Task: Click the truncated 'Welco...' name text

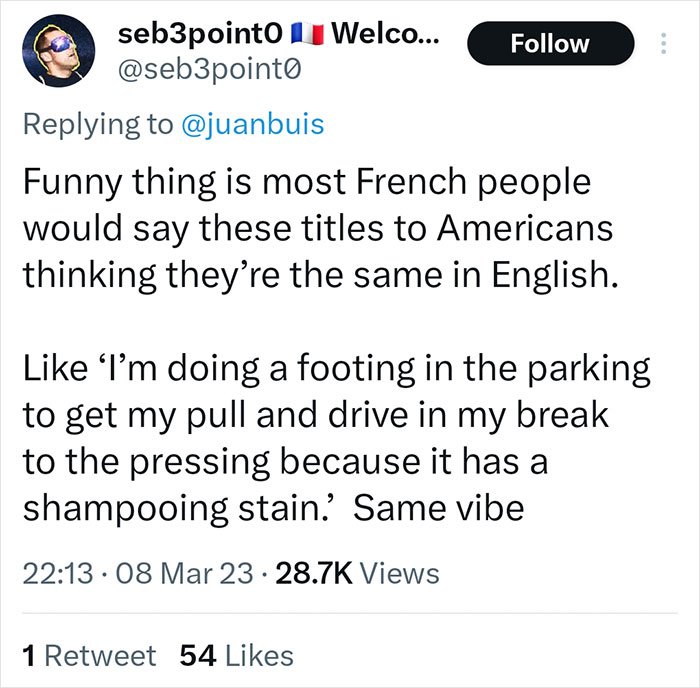Action: (x=385, y=33)
